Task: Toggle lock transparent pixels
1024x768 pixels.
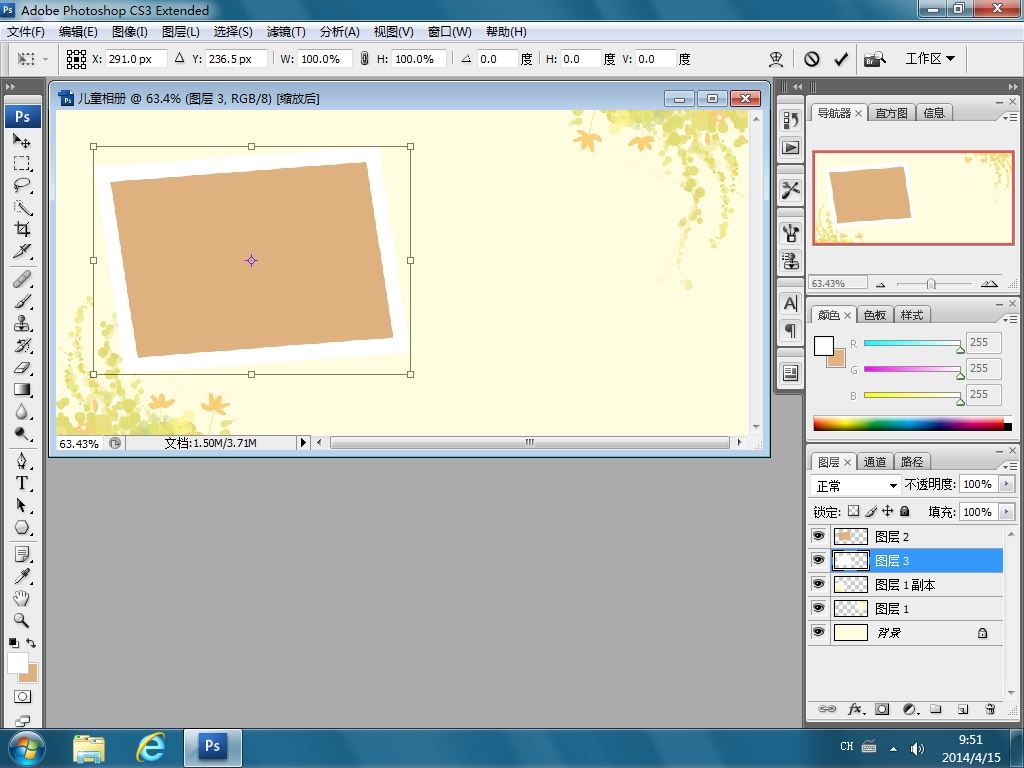Action: tap(854, 511)
